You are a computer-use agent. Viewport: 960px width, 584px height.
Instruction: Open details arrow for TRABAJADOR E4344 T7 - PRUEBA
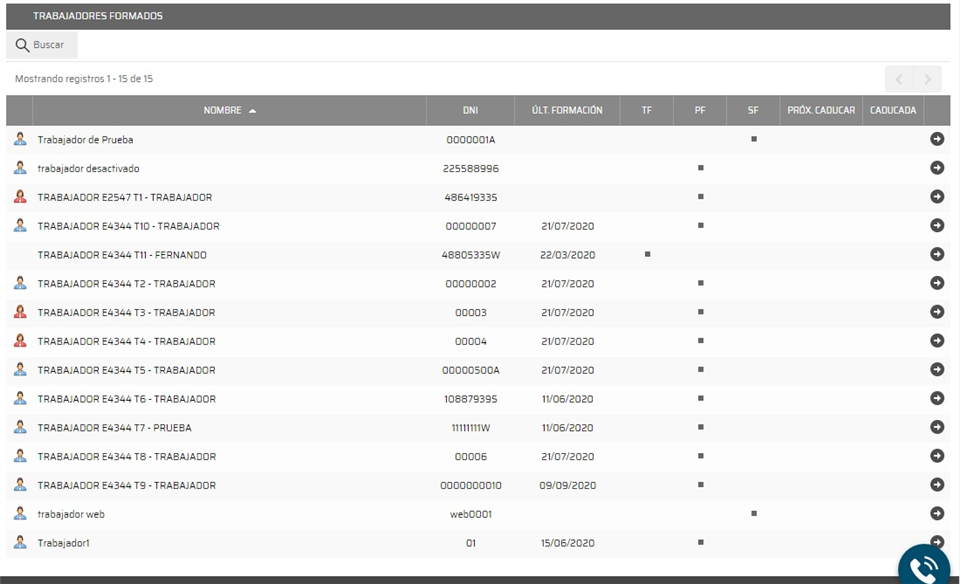(x=937, y=427)
